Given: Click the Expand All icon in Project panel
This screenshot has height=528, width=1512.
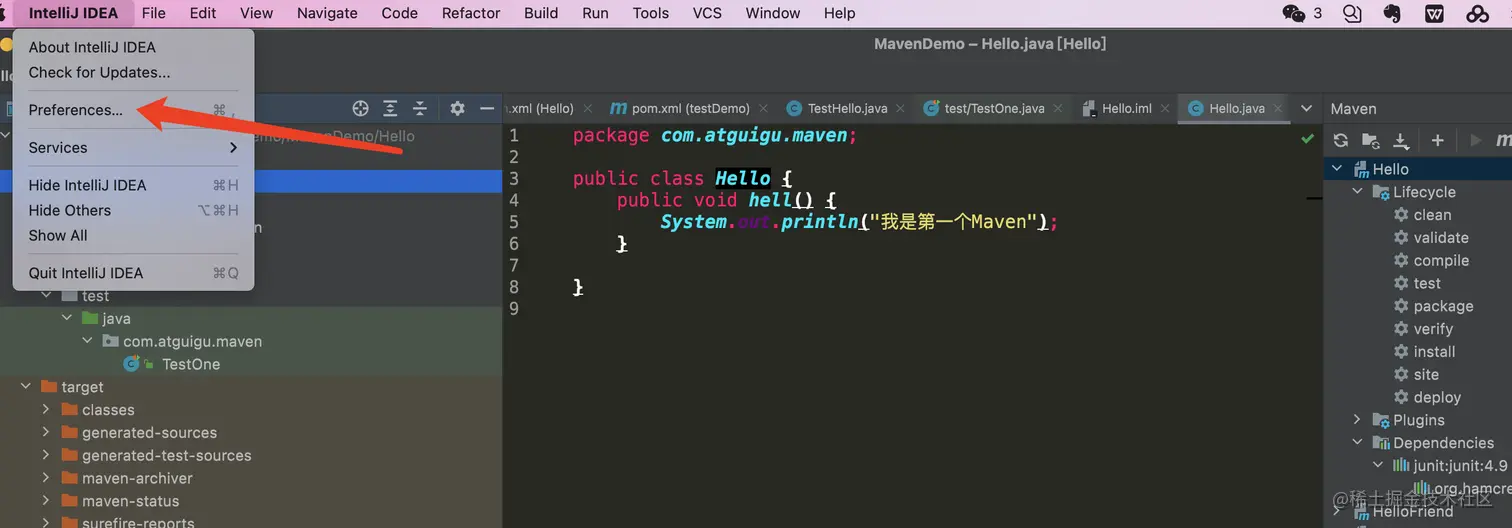Looking at the screenshot, I should 391,109.
